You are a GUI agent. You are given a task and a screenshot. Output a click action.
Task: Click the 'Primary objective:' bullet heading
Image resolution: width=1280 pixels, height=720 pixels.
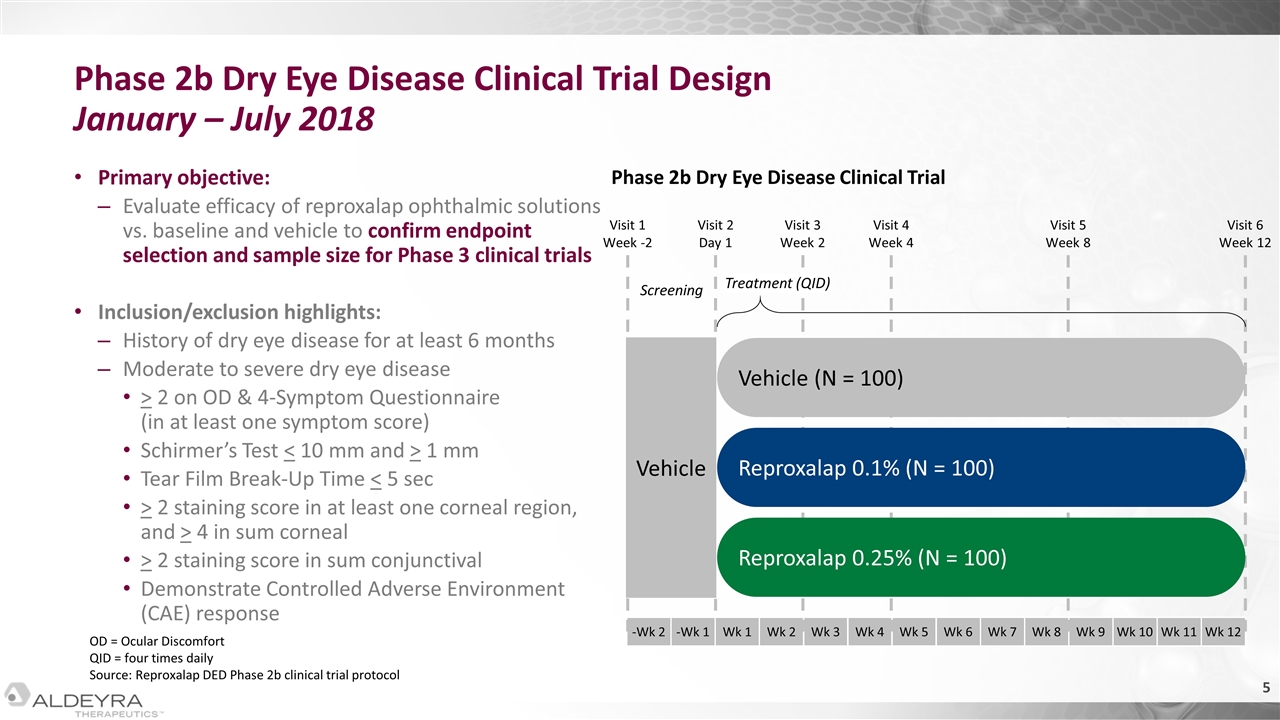tap(184, 178)
